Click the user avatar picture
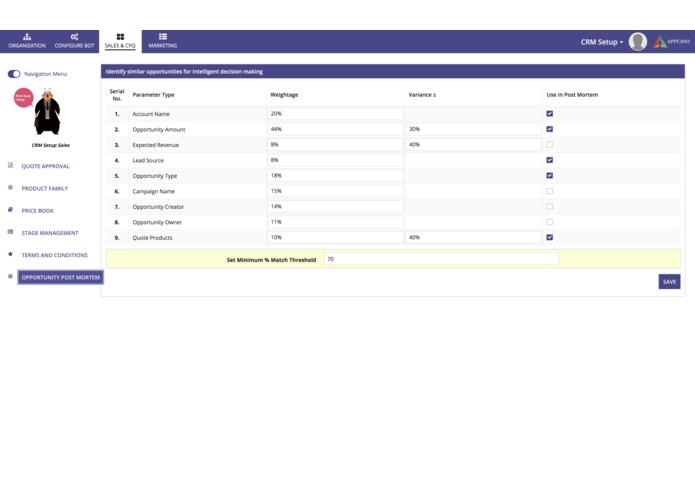 point(637,42)
